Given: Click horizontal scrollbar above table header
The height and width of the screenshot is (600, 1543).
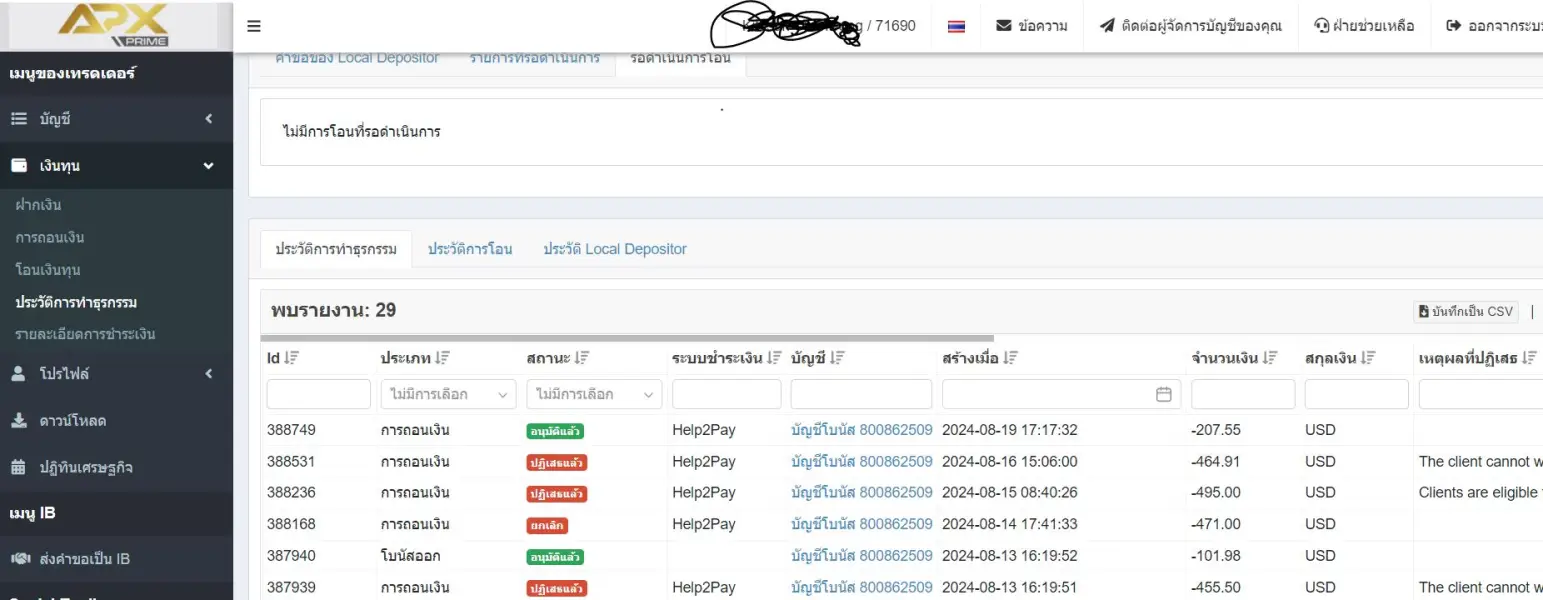Looking at the screenshot, I should tap(626, 338).
